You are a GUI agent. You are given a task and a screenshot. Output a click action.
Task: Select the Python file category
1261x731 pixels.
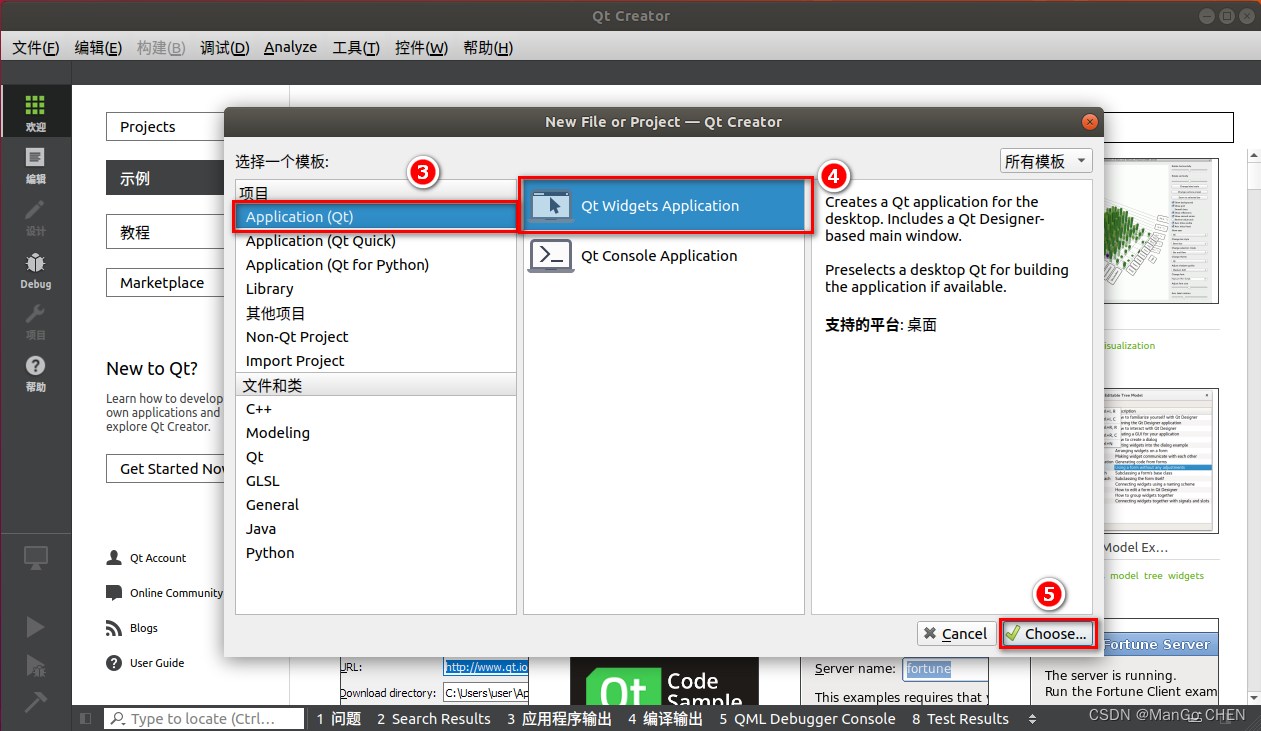(x=376, y=553)
